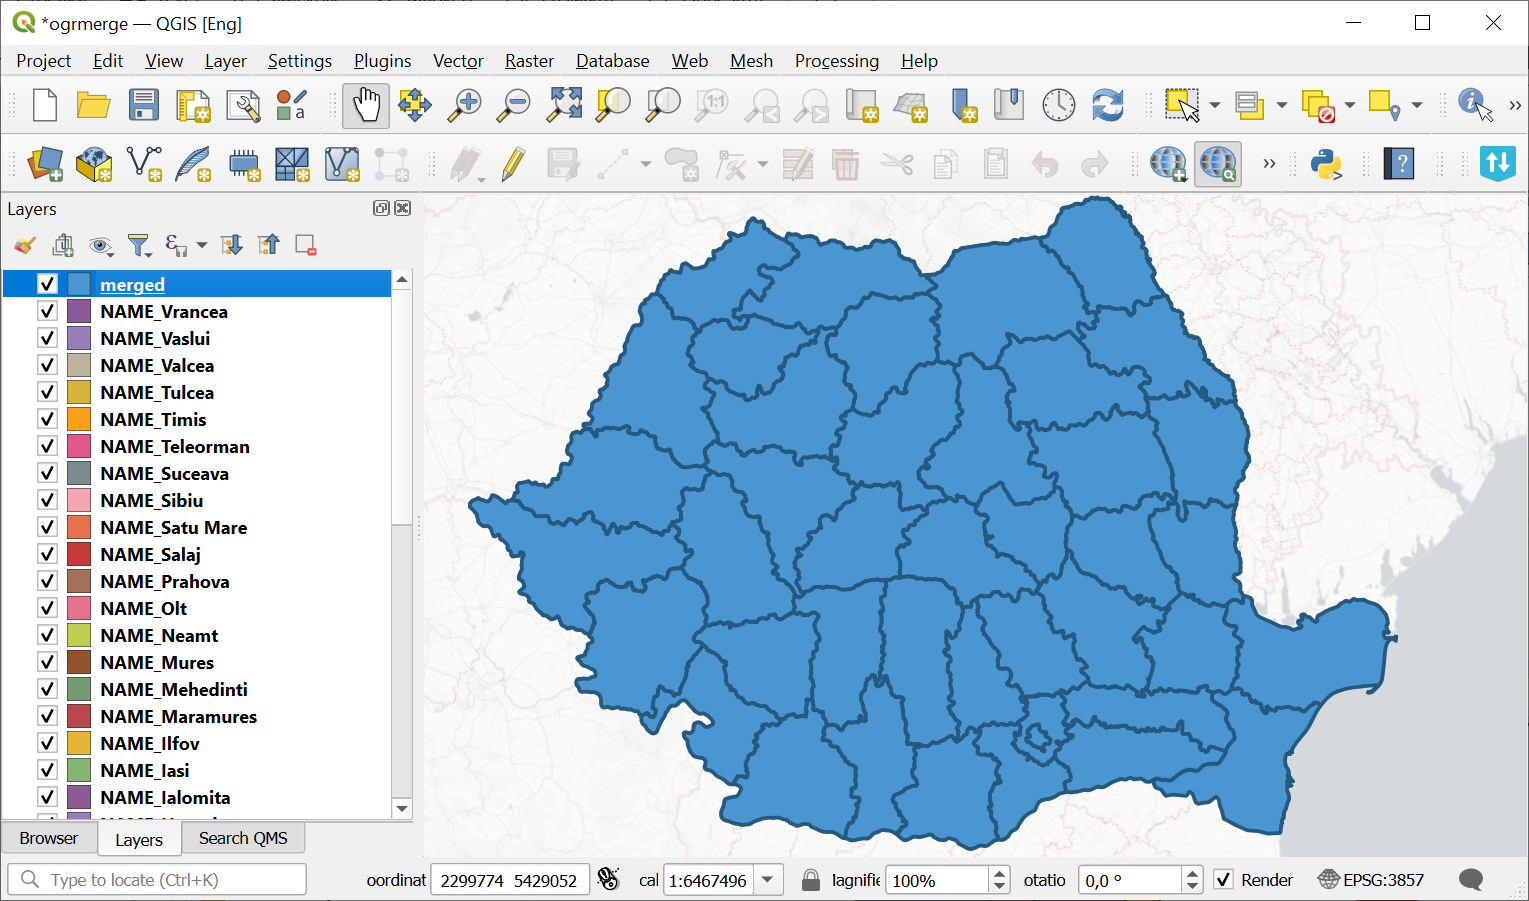Switch to the Browser tab
The width and height of the screenshot is (1529, 901).
(49, 838)
